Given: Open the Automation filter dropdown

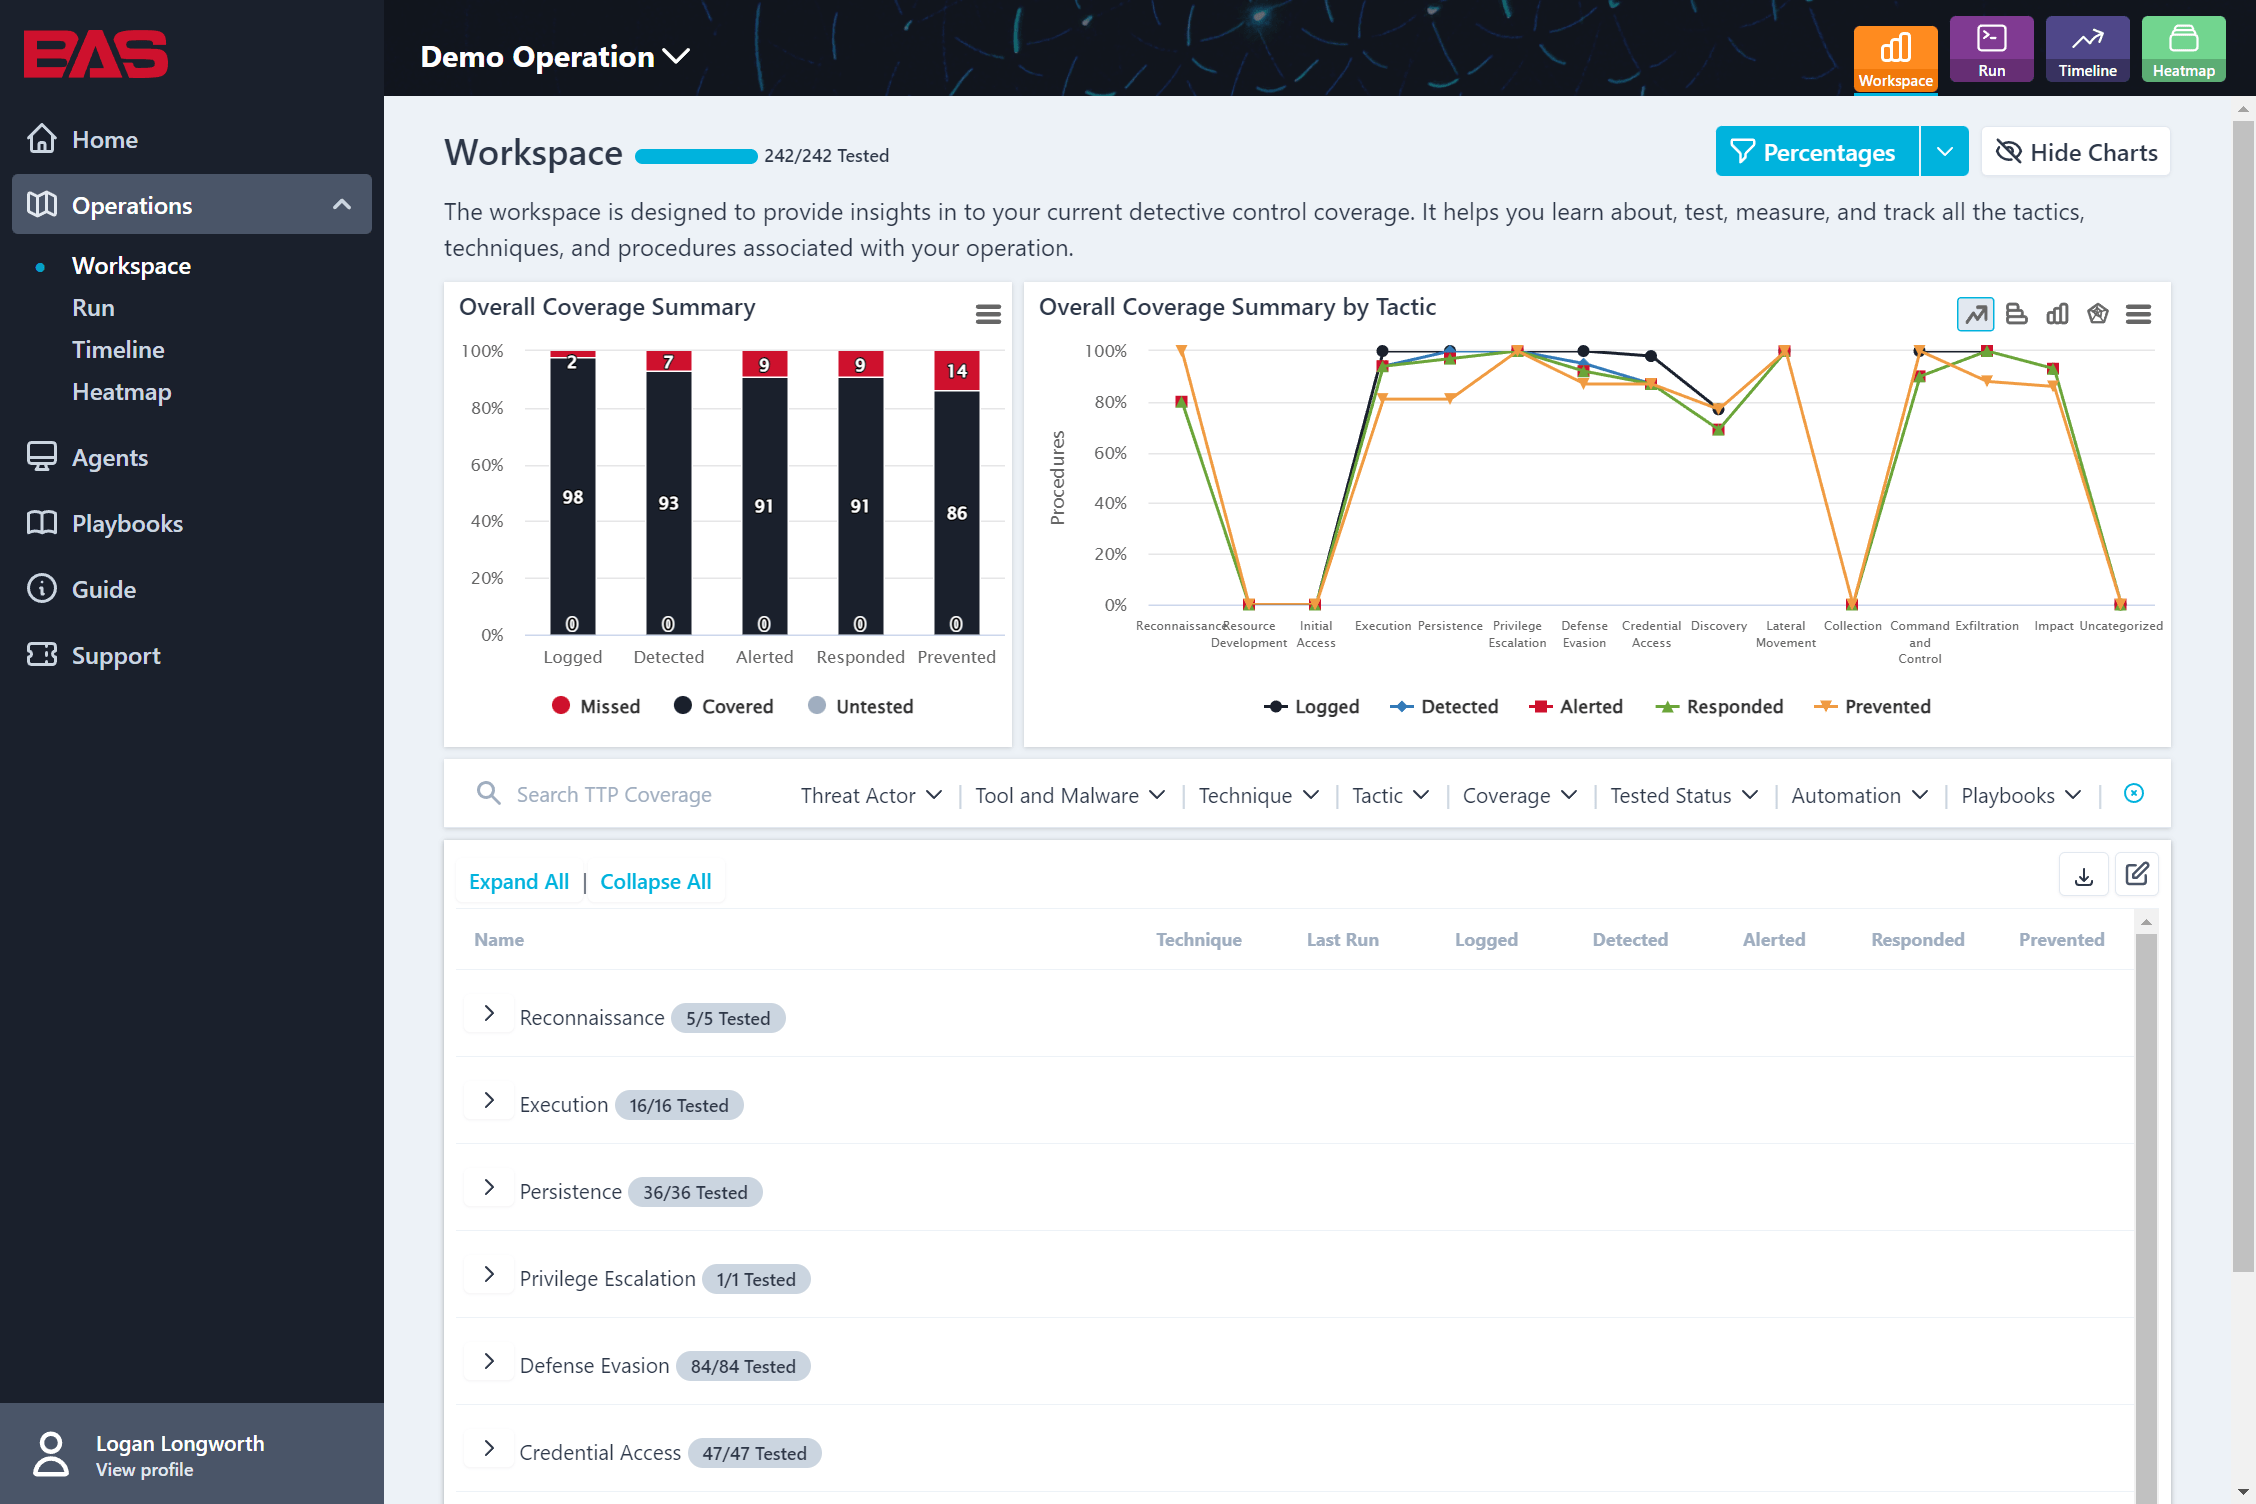Looking at the screenshot, I should (1860, 795).
